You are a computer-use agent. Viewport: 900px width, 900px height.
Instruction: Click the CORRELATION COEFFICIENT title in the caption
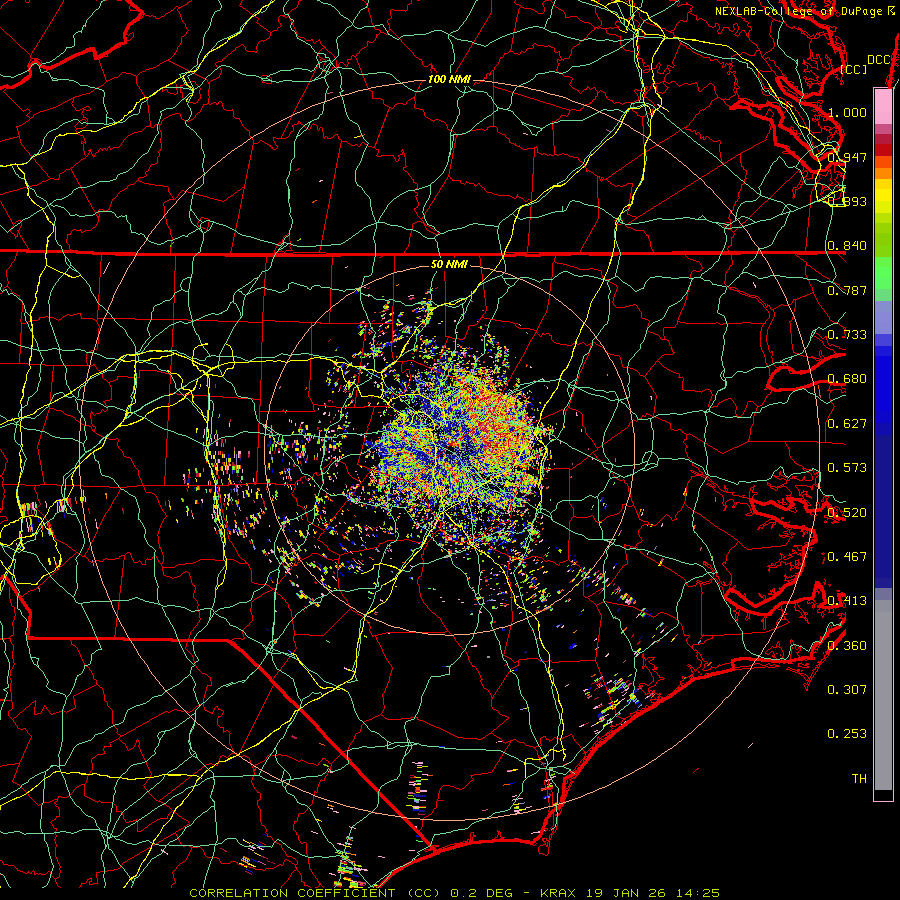pos(292,893)
